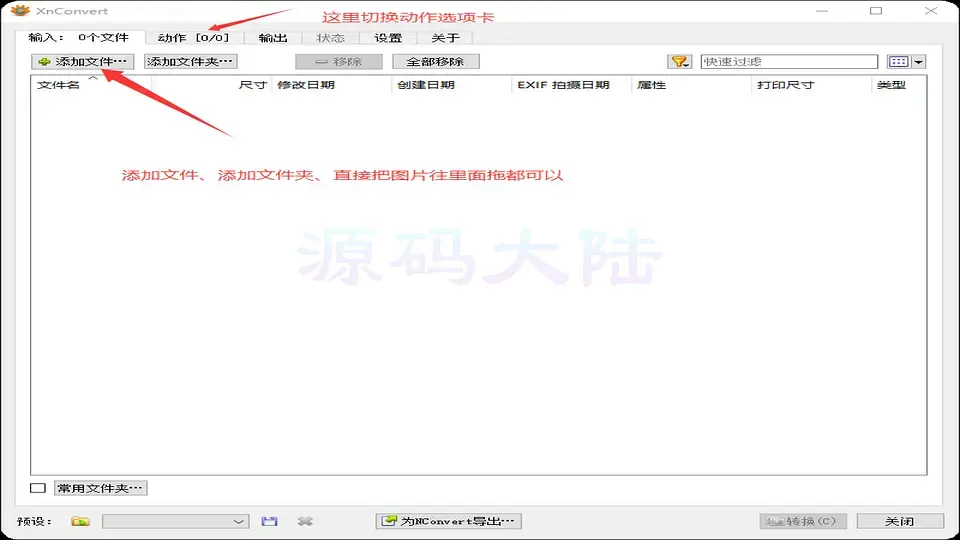960x540 pixels.
Task: Switch to the 输出 tab
Action: [272, 38]
